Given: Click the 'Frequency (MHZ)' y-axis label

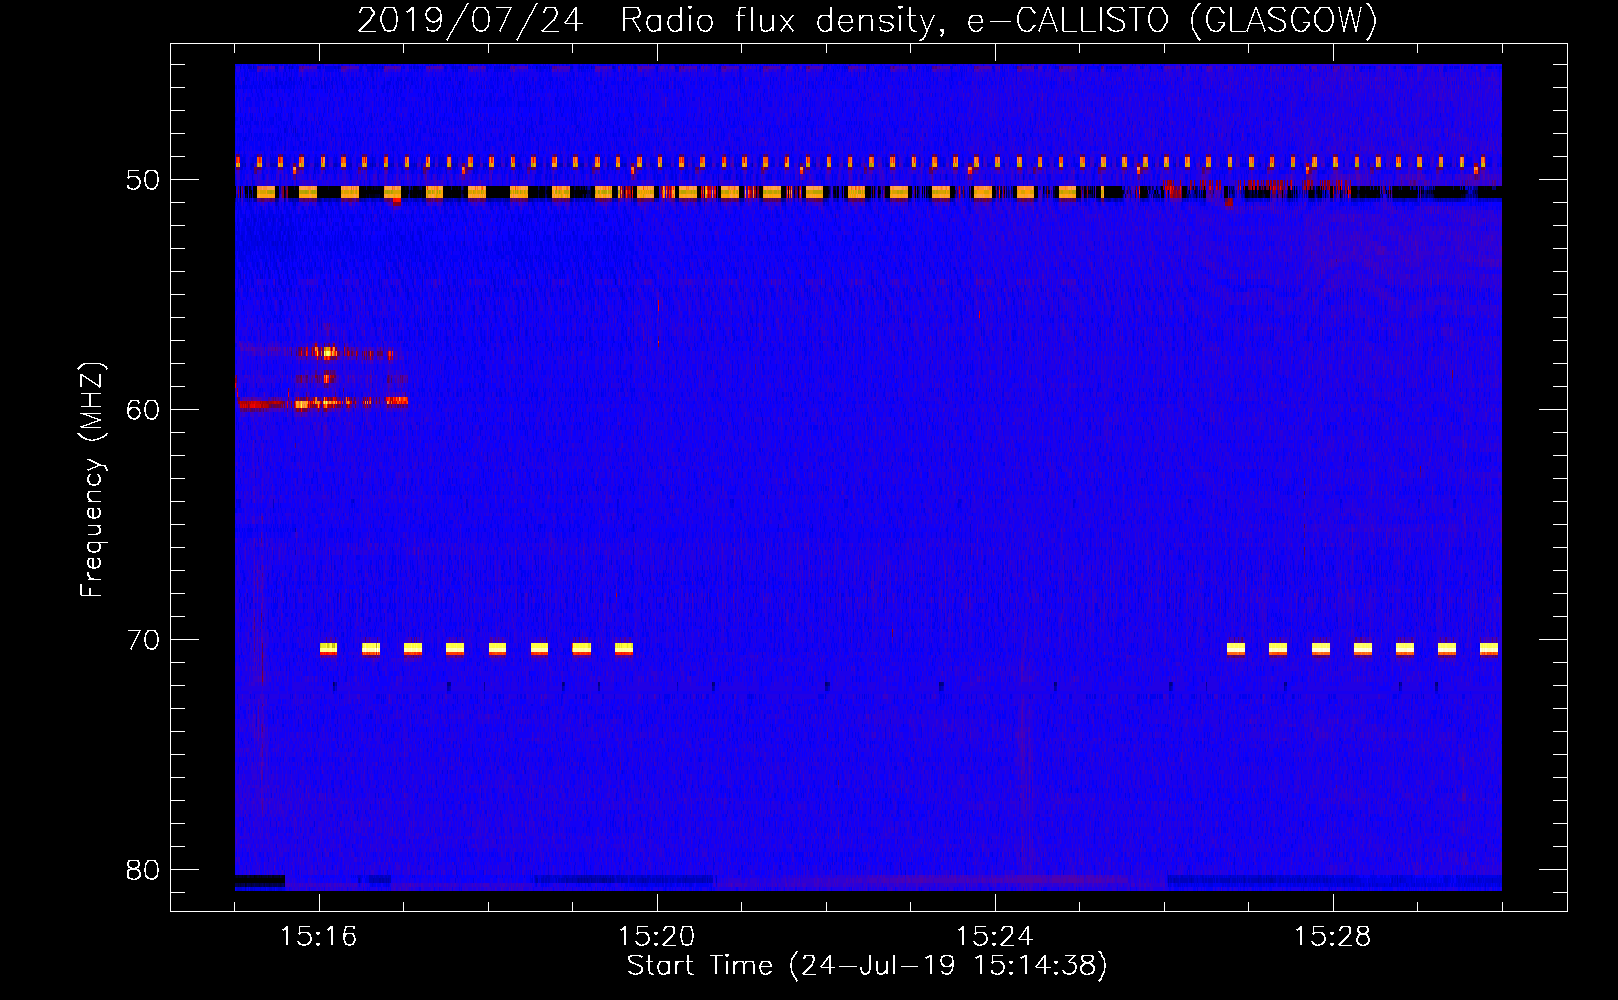Looking at the screenshot, I should (92, 480).
